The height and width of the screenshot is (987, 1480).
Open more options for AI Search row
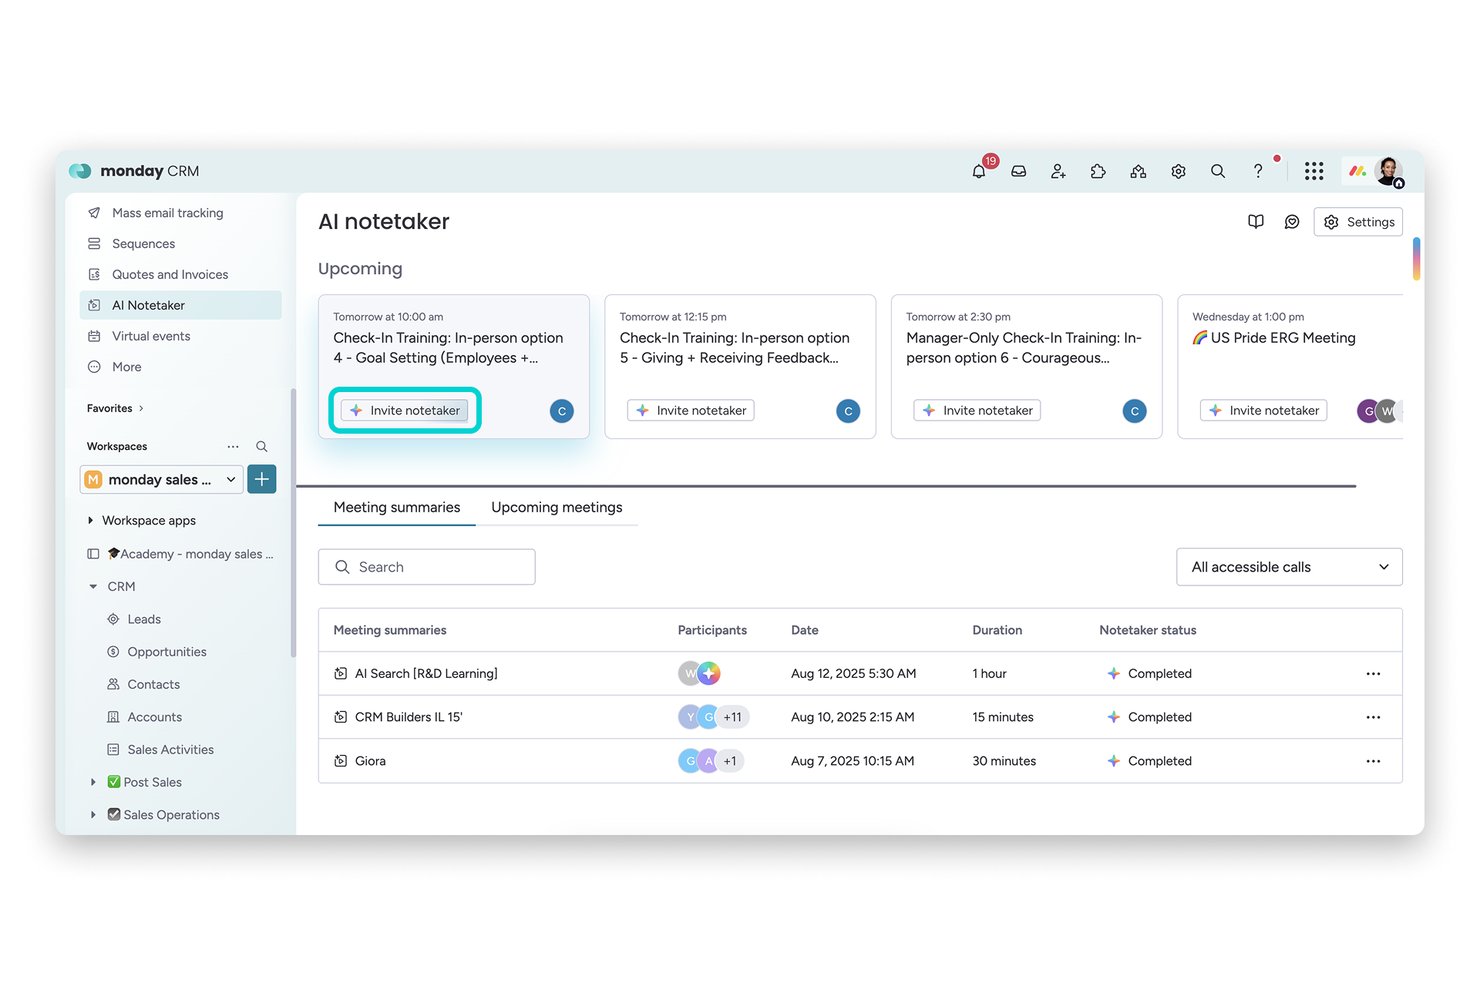[x=1373, y=674]
